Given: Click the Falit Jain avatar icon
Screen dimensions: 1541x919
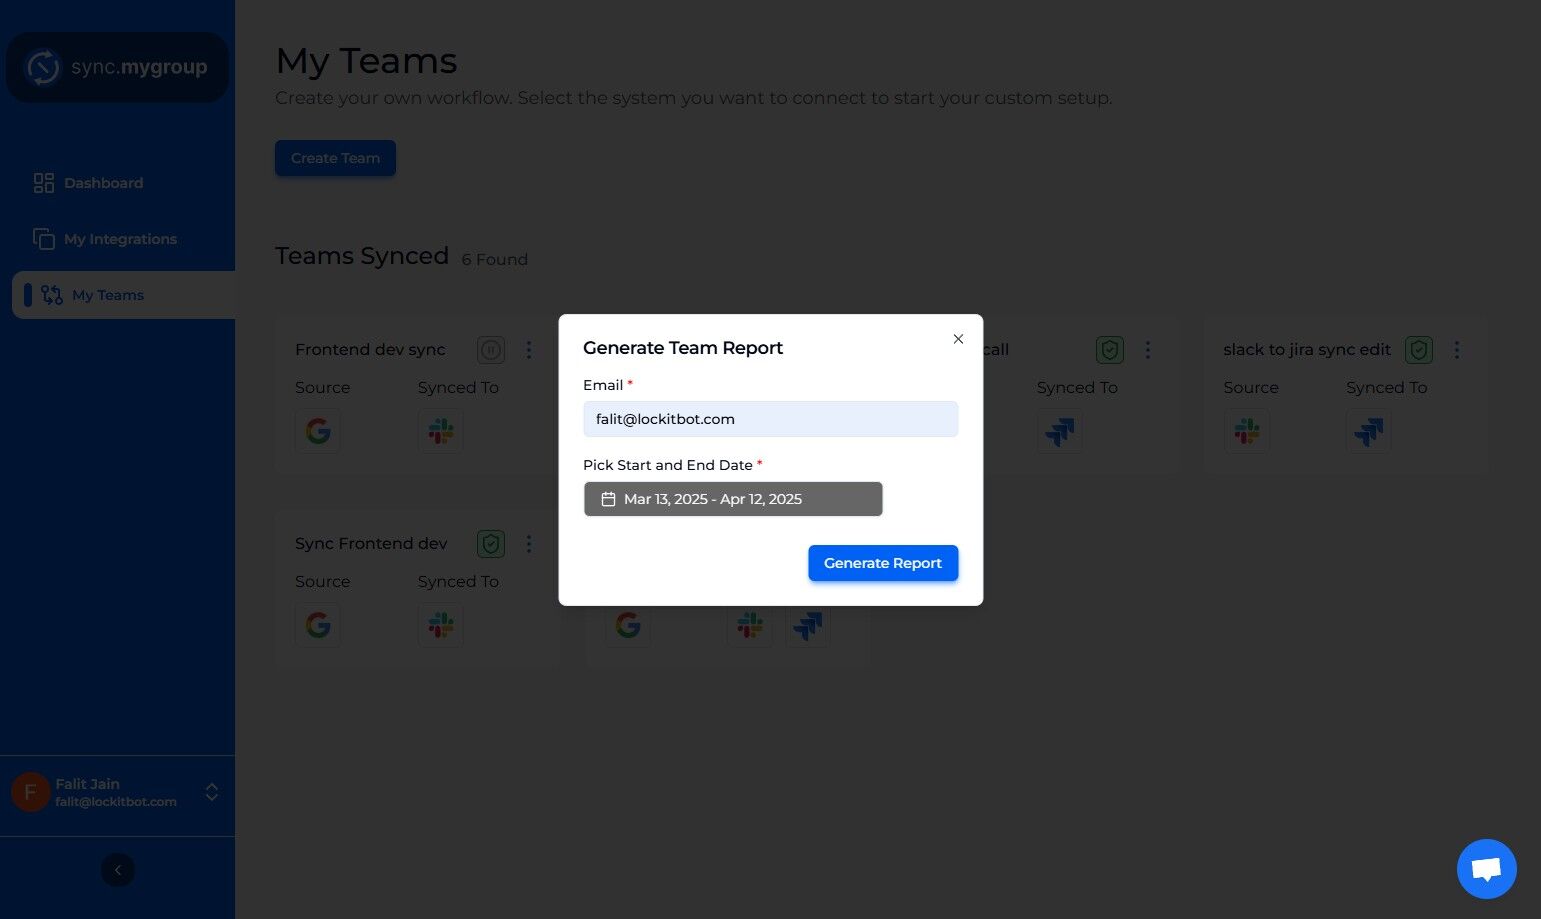Looking at the screenshot, I should tap(31, 792).
